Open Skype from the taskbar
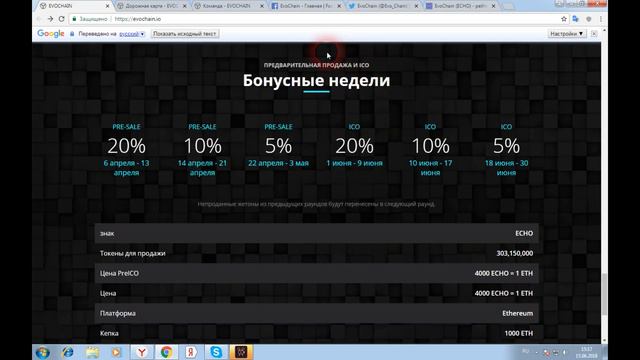Screen dimensions: 640x360 216,352
